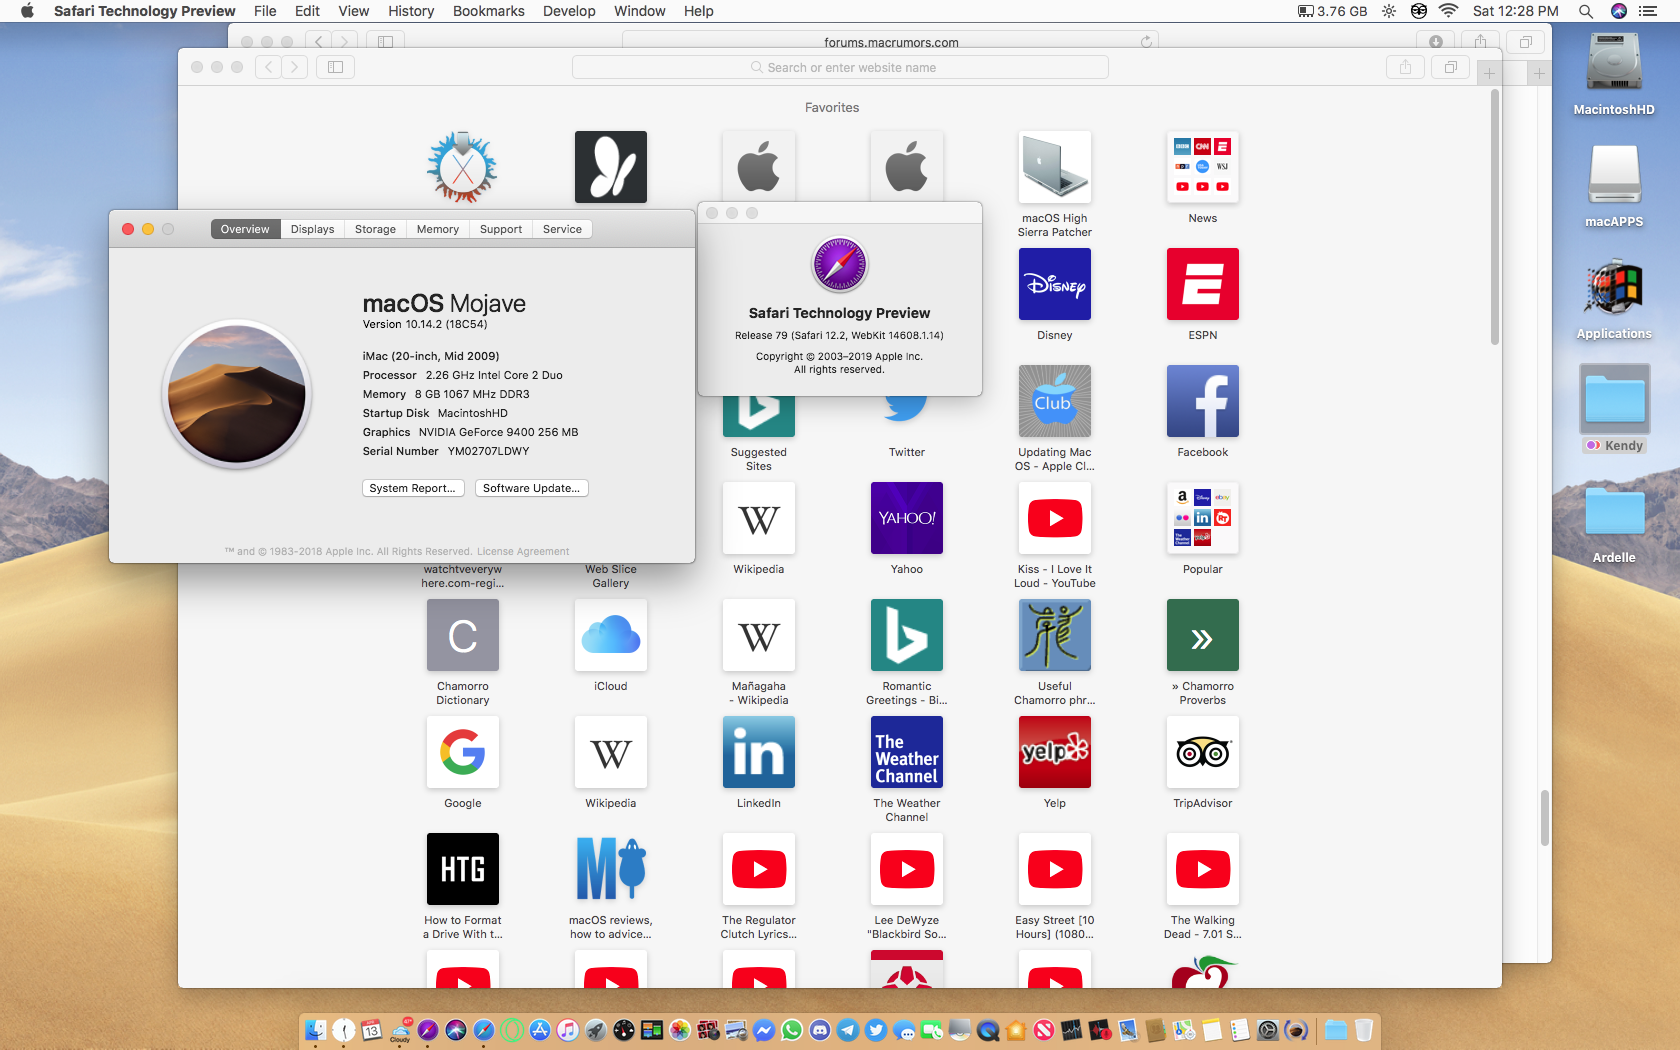Open the TripAdvisor favorite
This screenshot has width=1680, height=1050.
[x=1202, y=752]
